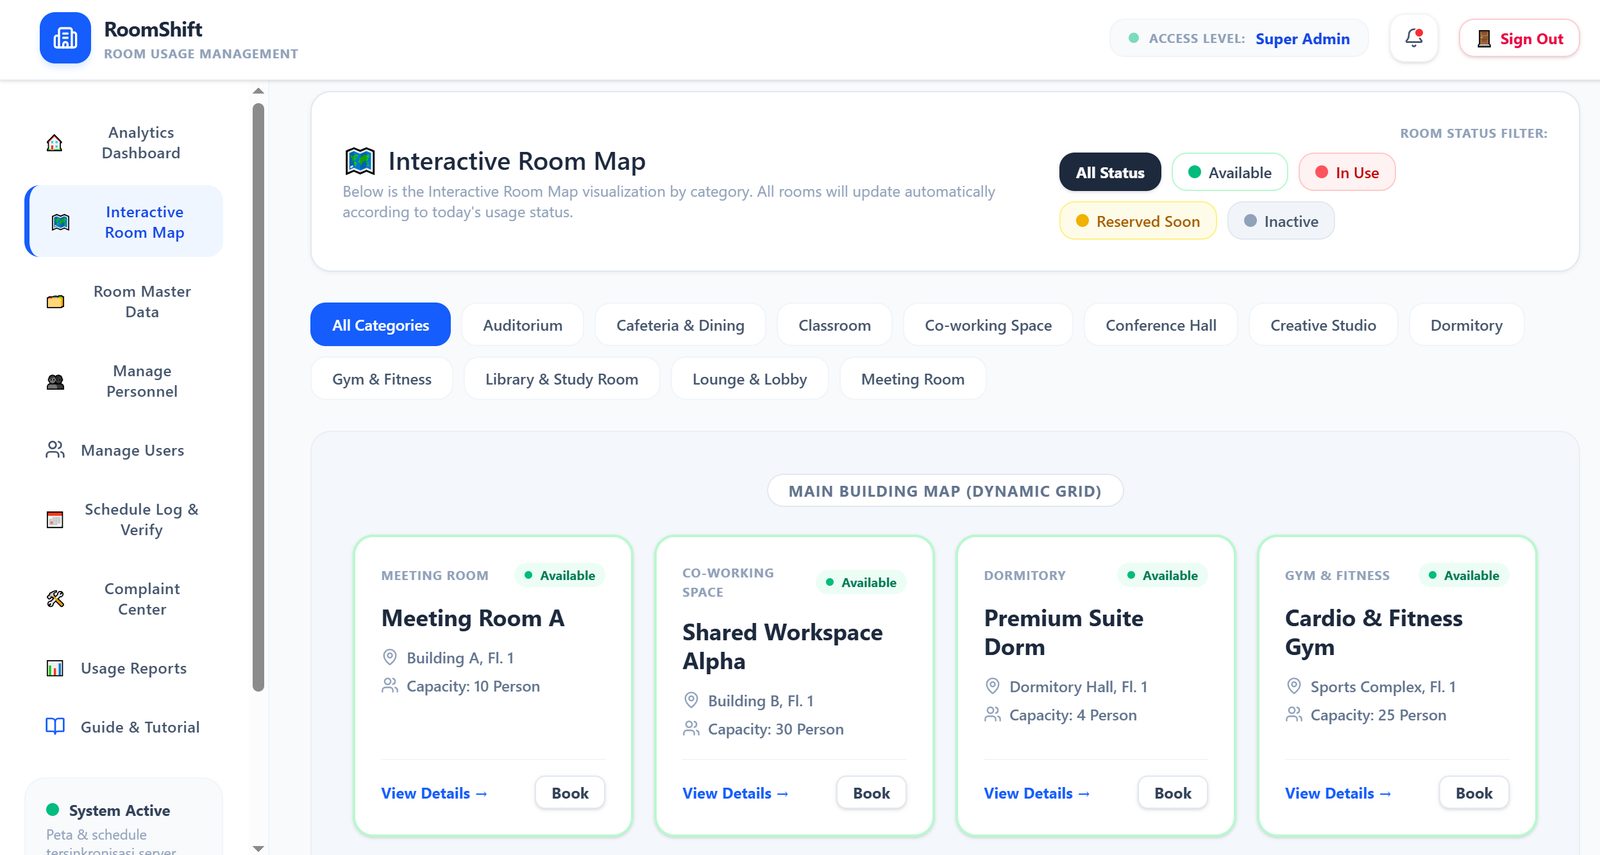Screen dimensions: 1600x855
Task: Click the Main Building Map (Dynamic Grid) label
Action: coord(945,491)
